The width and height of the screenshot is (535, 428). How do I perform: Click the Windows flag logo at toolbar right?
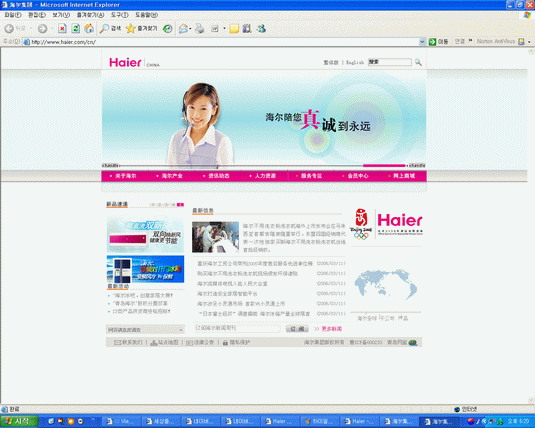tap(527, 15)
